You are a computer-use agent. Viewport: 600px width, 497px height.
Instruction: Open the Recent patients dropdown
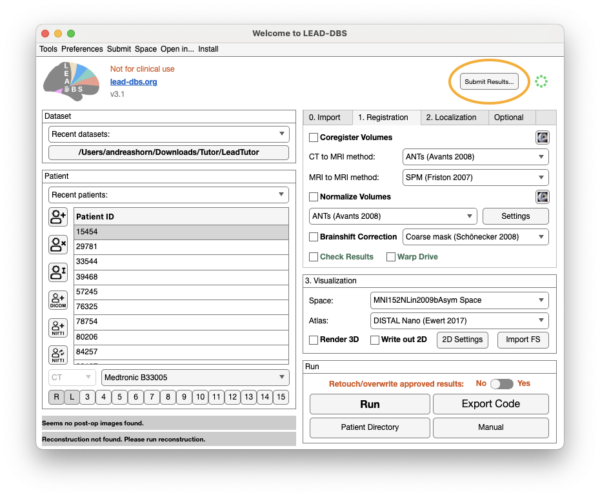168,195
